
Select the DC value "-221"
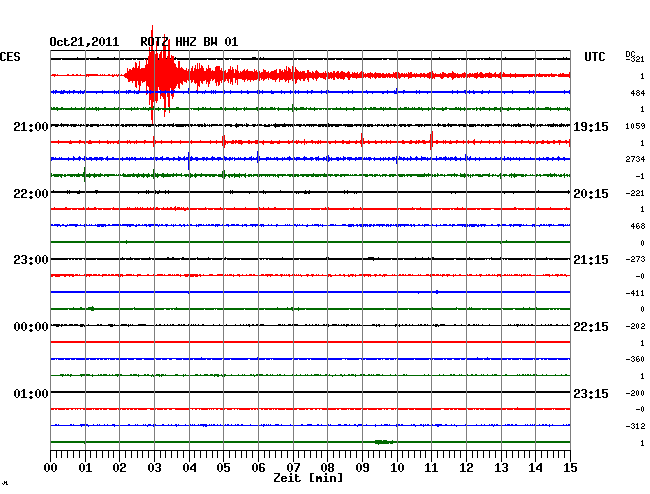coord(635,193)
